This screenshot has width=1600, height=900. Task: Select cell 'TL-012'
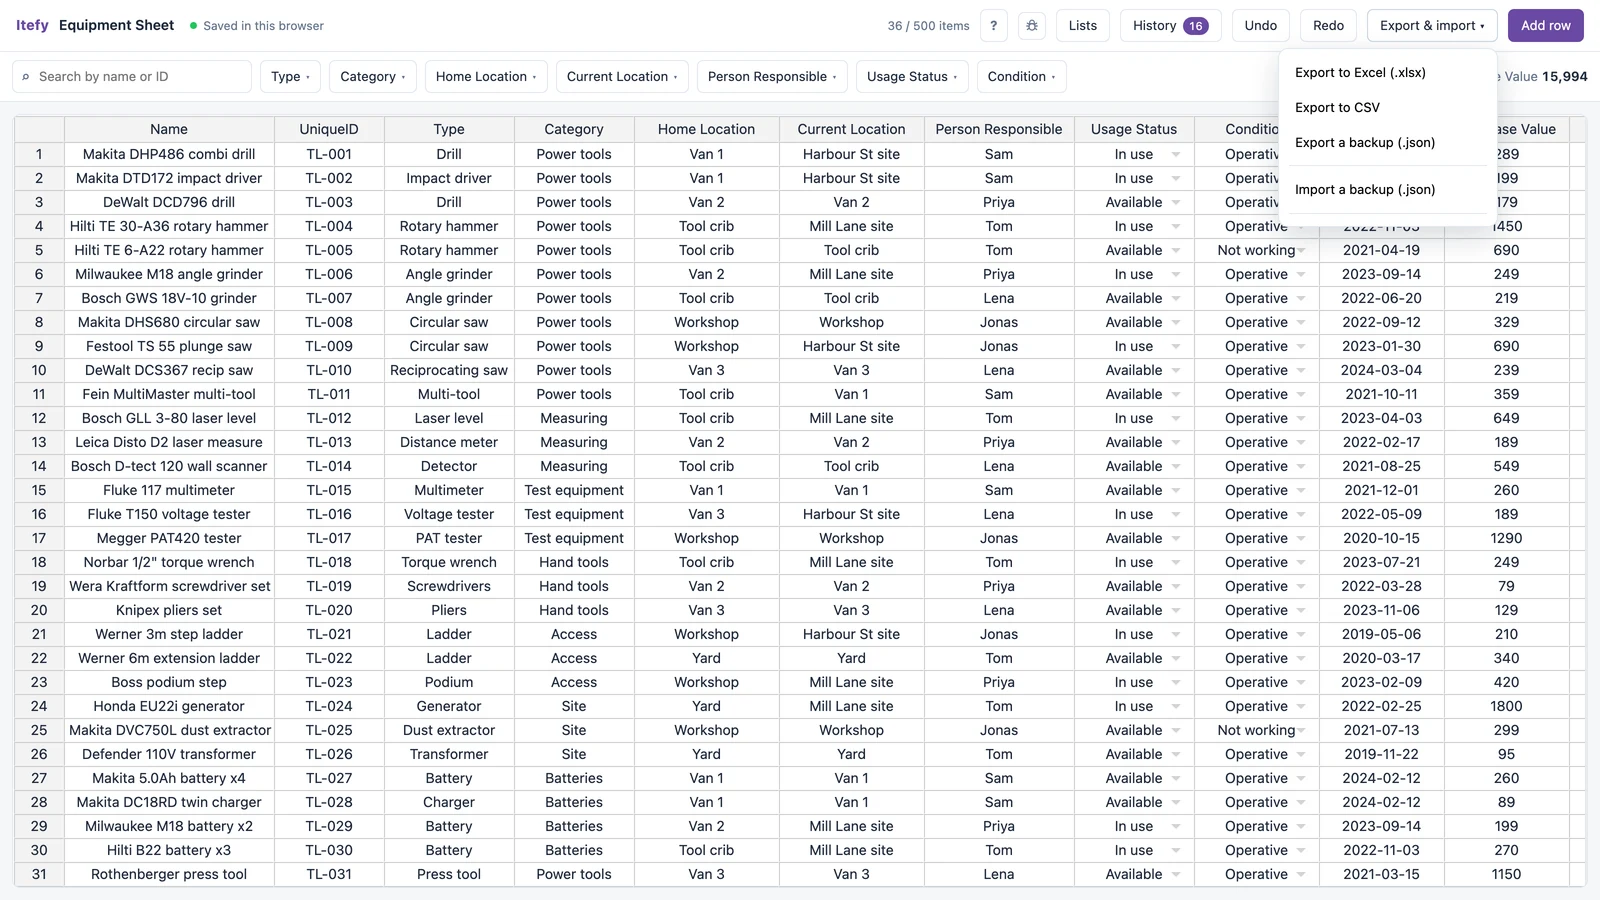(x=329, y=418)
